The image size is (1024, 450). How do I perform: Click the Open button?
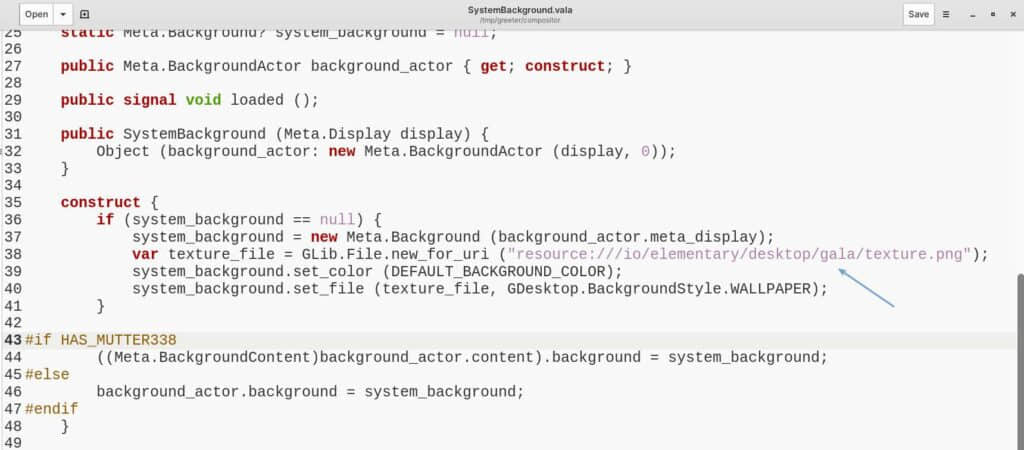(36, 14)
